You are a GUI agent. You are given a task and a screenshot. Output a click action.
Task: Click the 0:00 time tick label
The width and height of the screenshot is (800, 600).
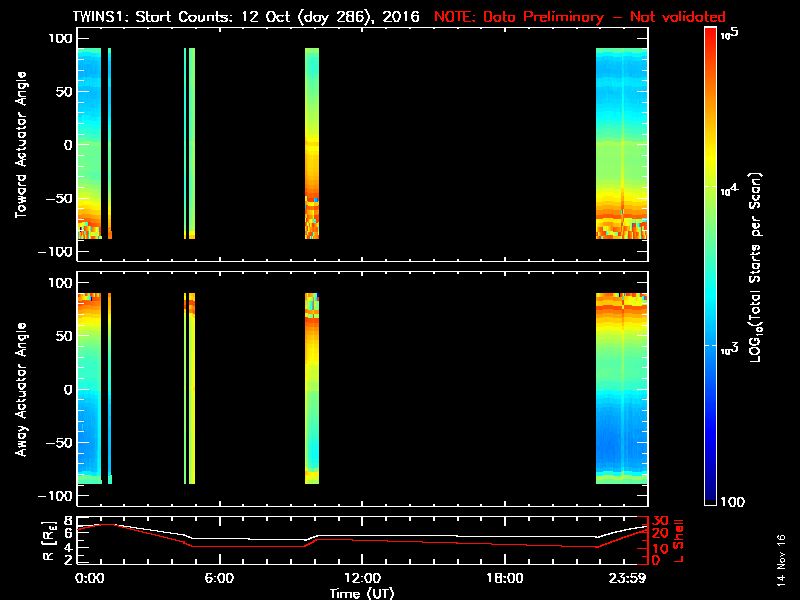89,578
